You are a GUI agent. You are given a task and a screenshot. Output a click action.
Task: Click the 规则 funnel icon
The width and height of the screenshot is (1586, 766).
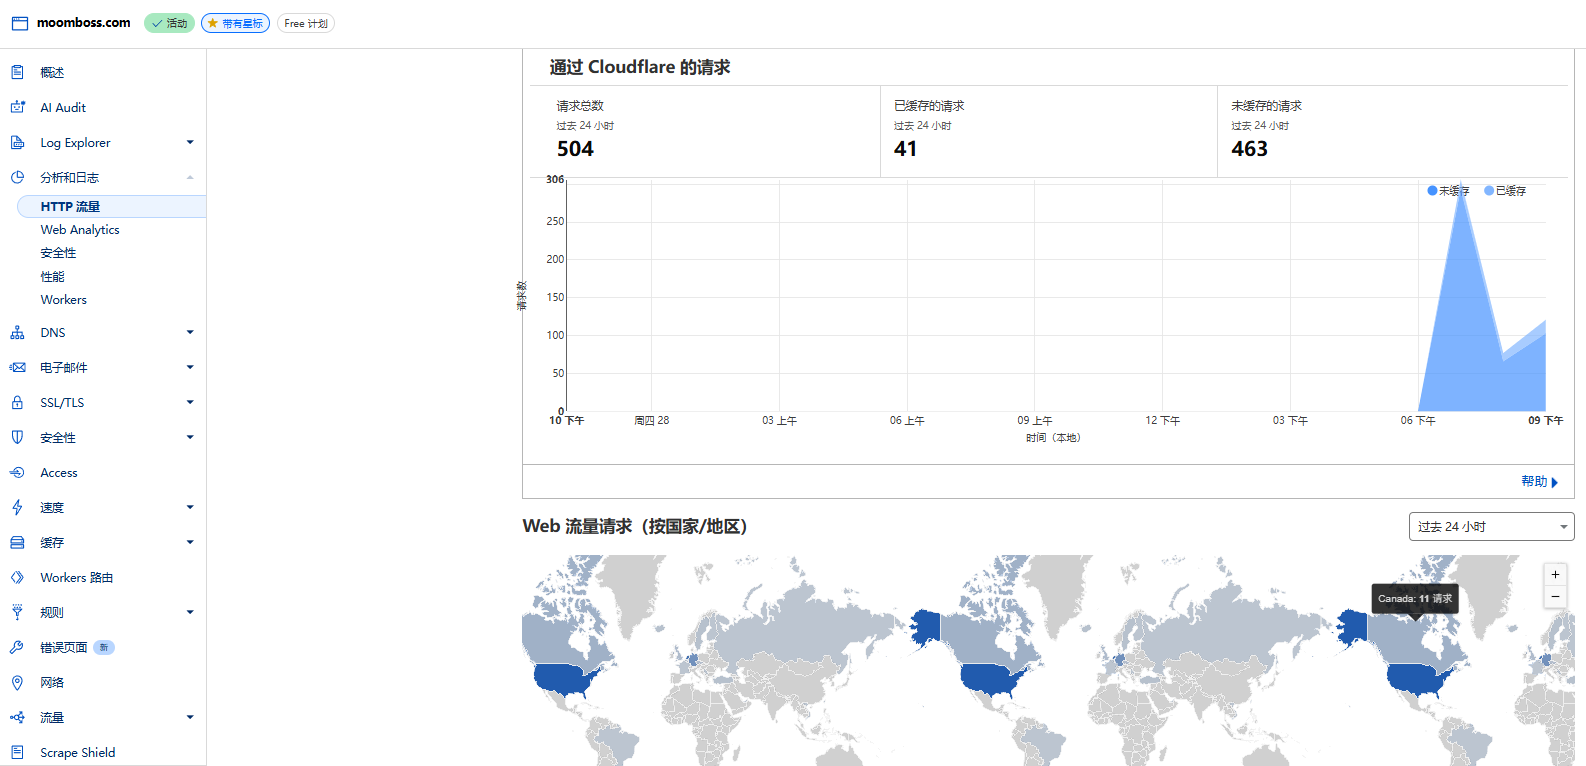click(17, 612)
